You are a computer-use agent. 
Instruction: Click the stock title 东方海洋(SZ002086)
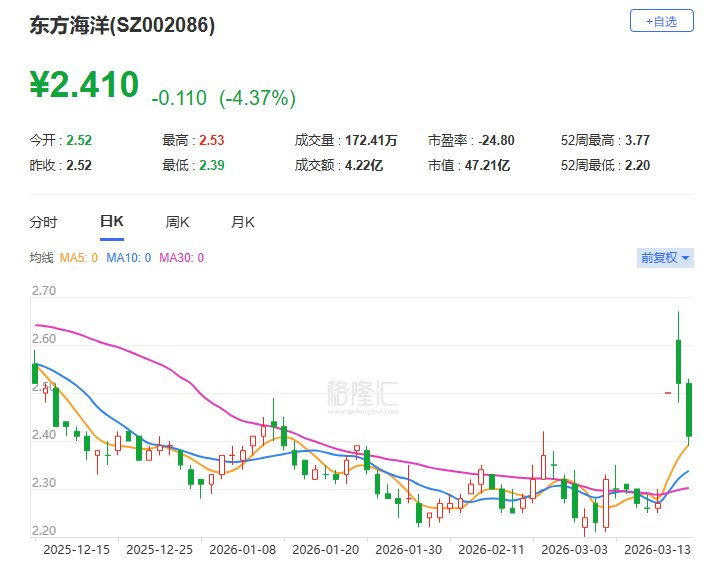pyautogui.click(x=122, y=25)
